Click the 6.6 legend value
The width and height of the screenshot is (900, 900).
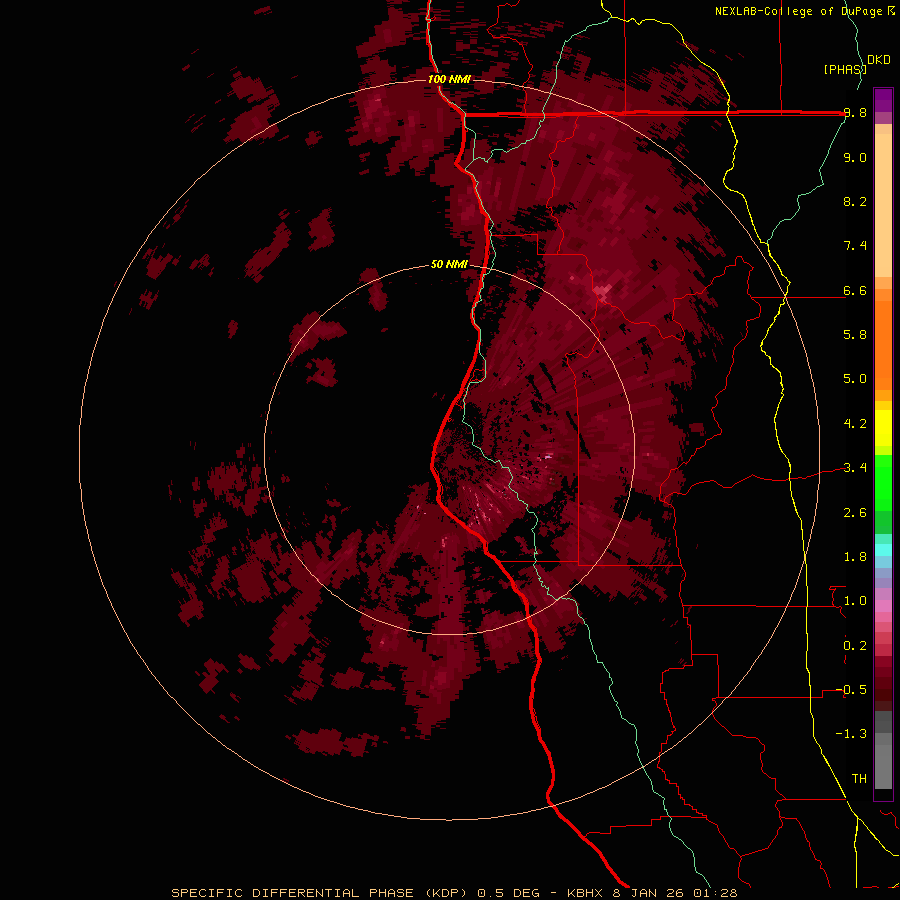[855, 290]
